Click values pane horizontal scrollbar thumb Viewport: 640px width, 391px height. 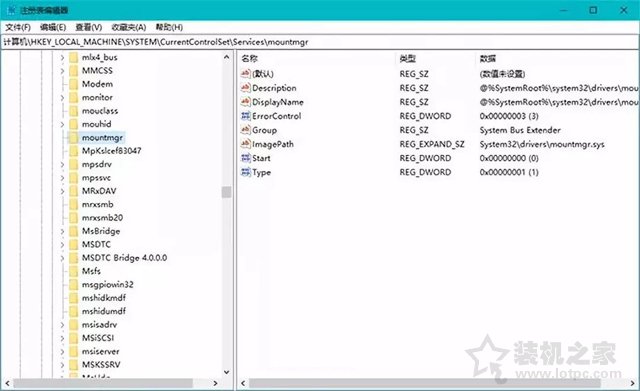pyautogui.click(x=424, y=383)
